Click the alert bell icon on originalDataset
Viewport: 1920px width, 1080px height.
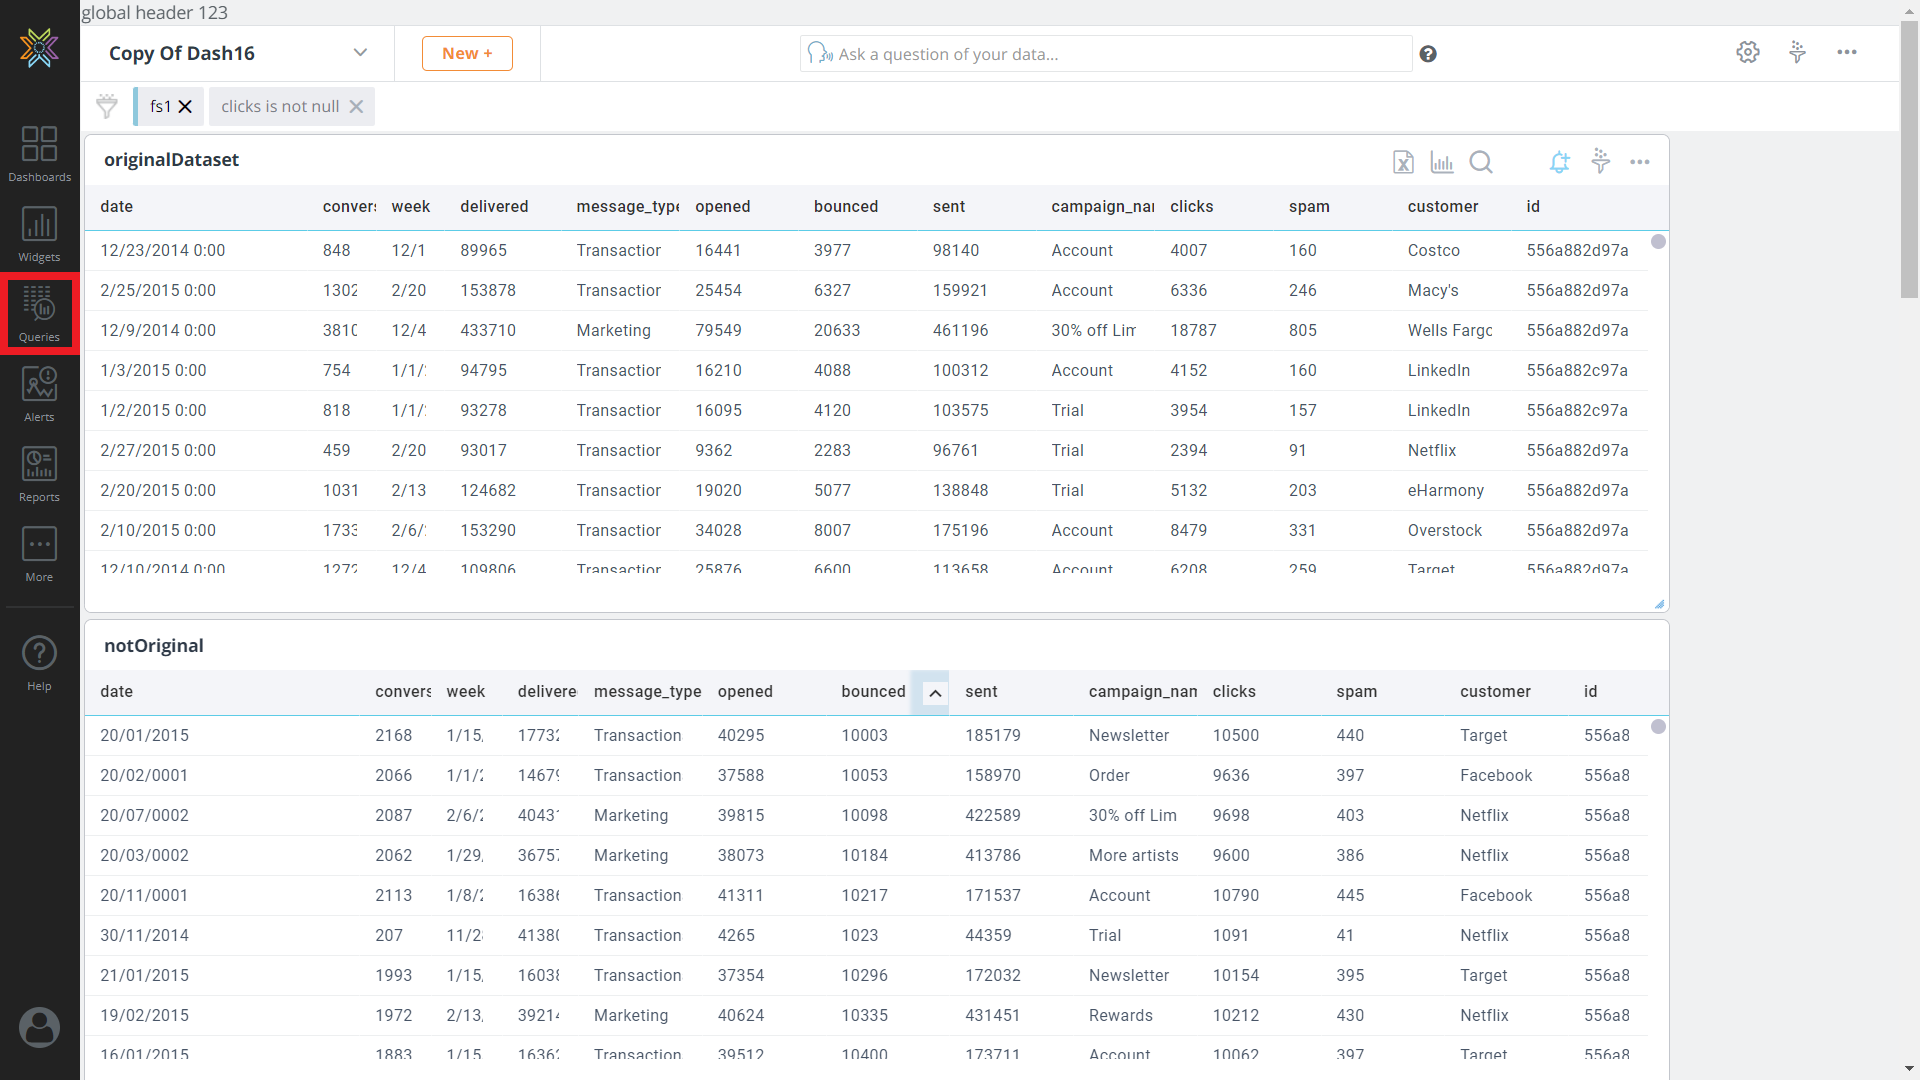1559,162
